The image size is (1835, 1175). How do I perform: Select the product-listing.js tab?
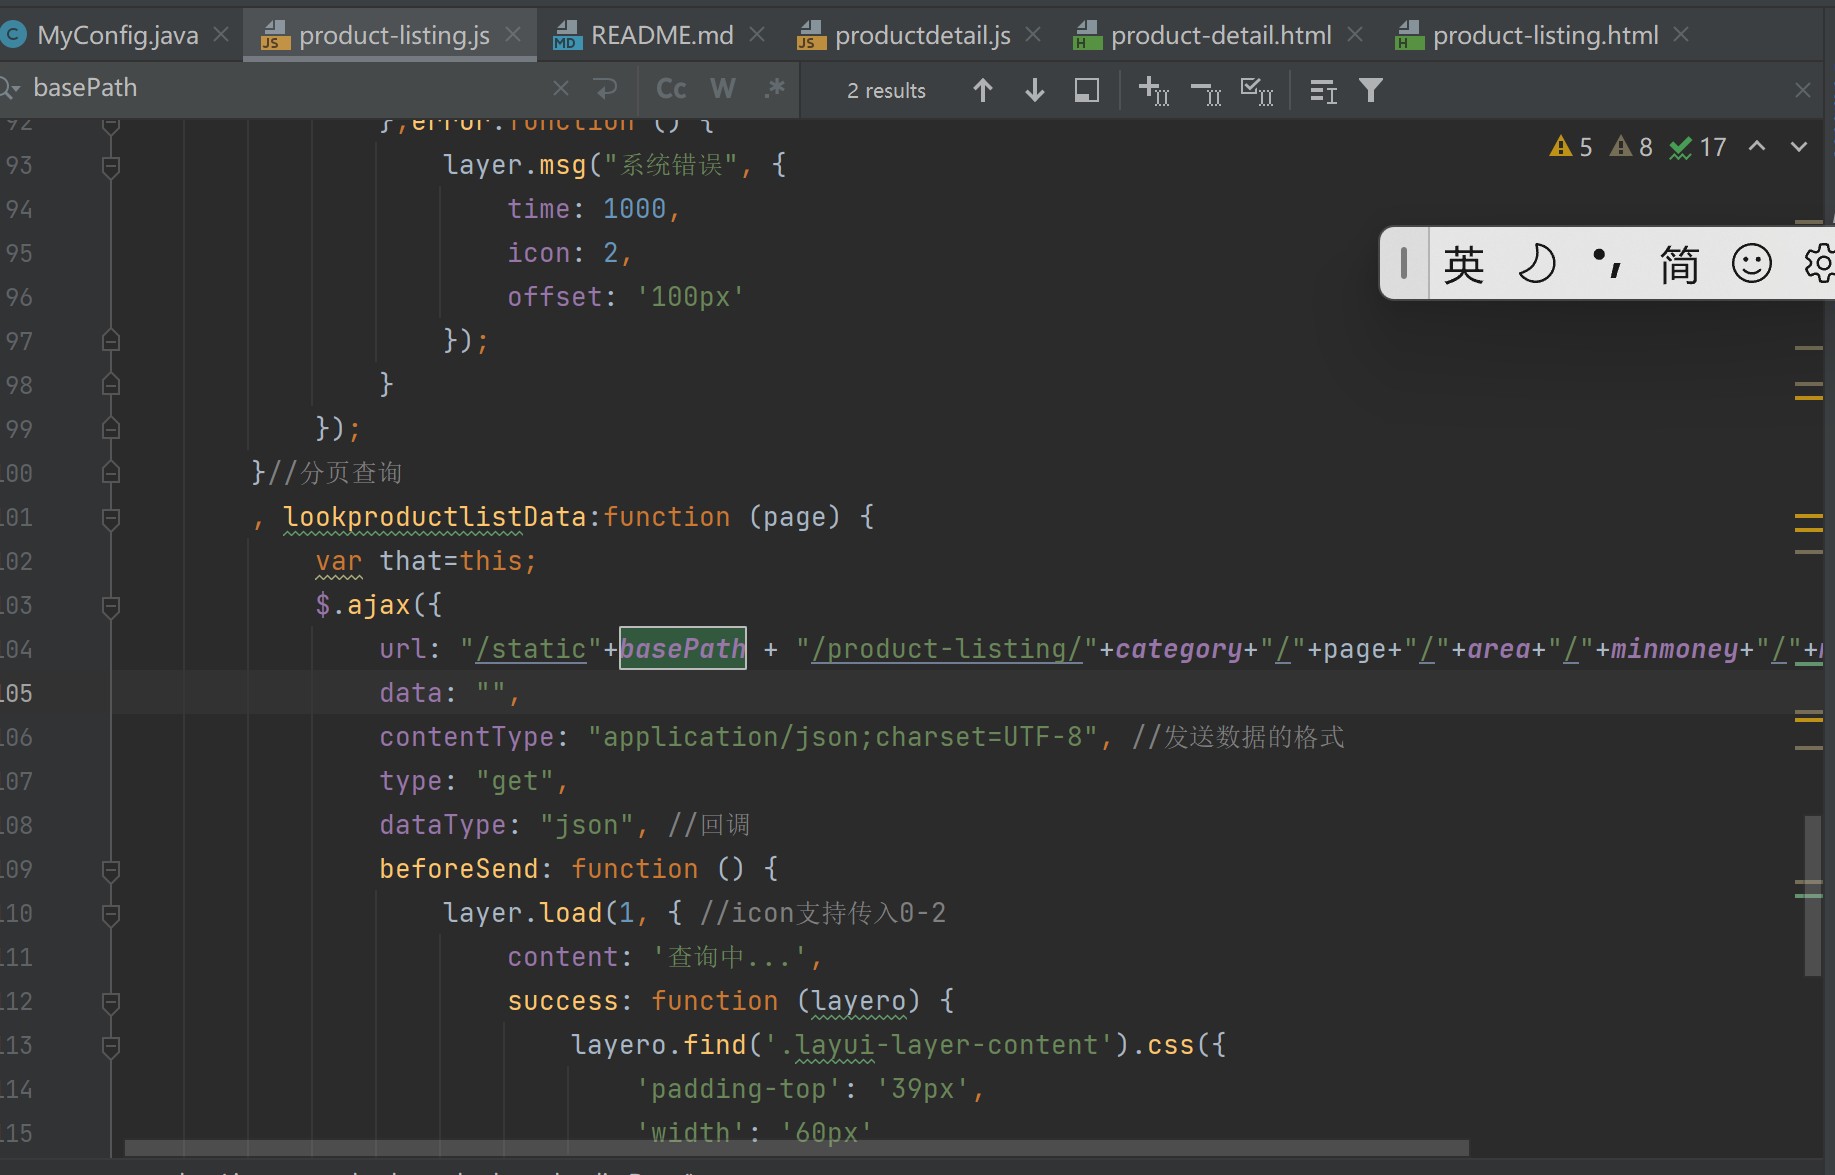[394, 35]
